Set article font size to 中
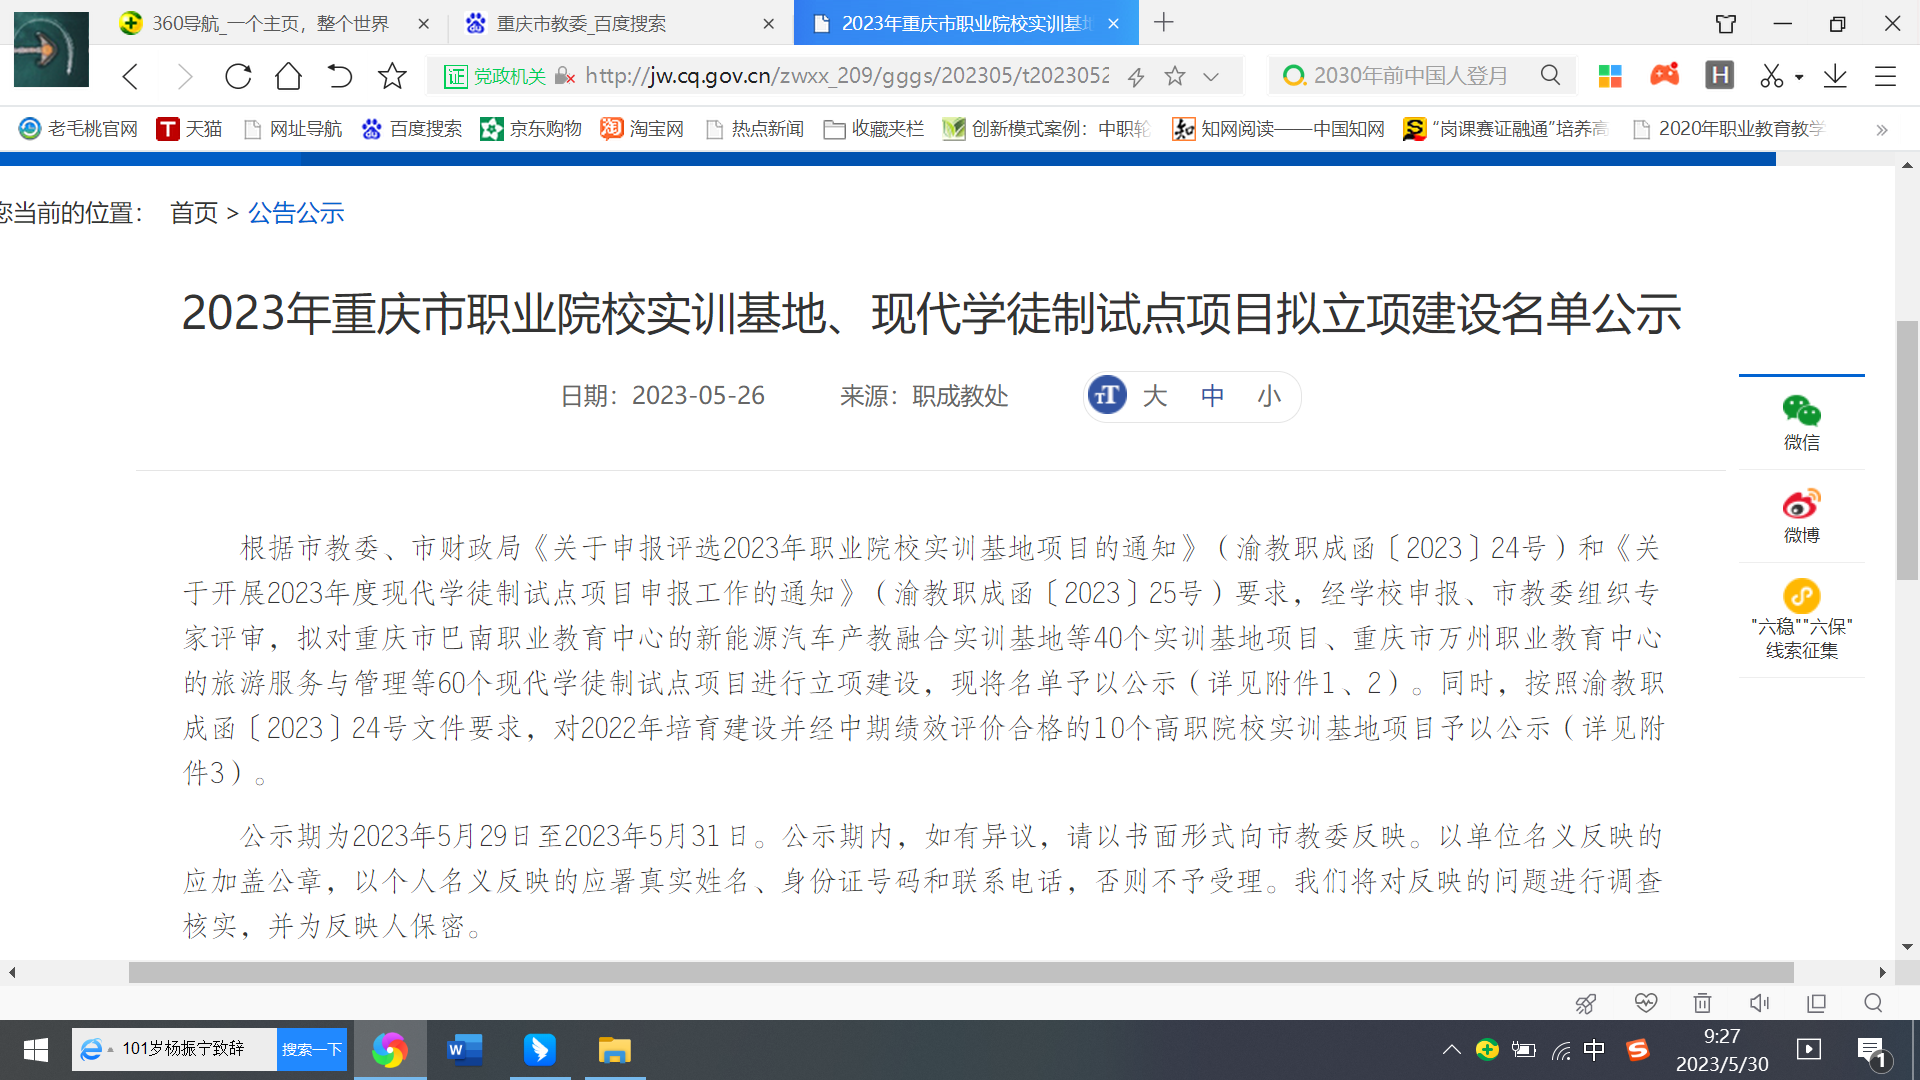The height and width of the screenshot is (1080, 1920). (1212, 396)
